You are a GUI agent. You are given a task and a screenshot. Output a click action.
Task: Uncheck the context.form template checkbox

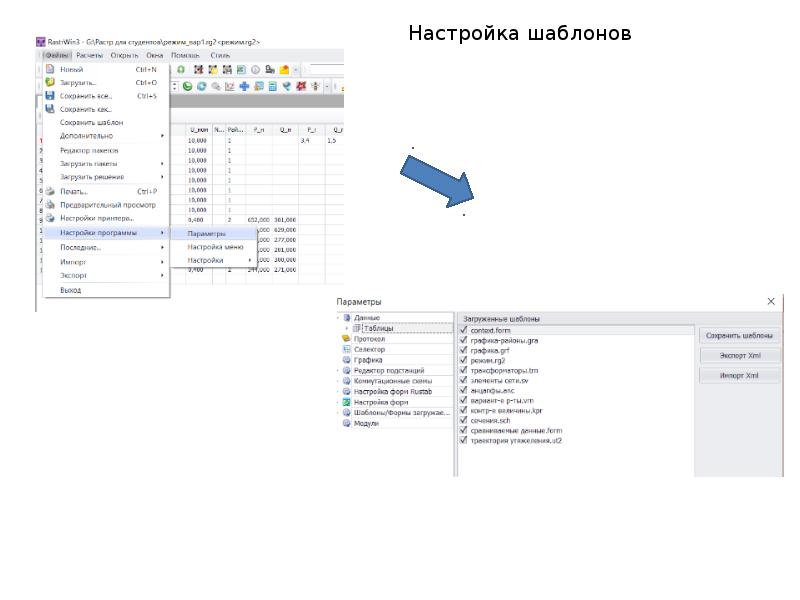point(463,330)
